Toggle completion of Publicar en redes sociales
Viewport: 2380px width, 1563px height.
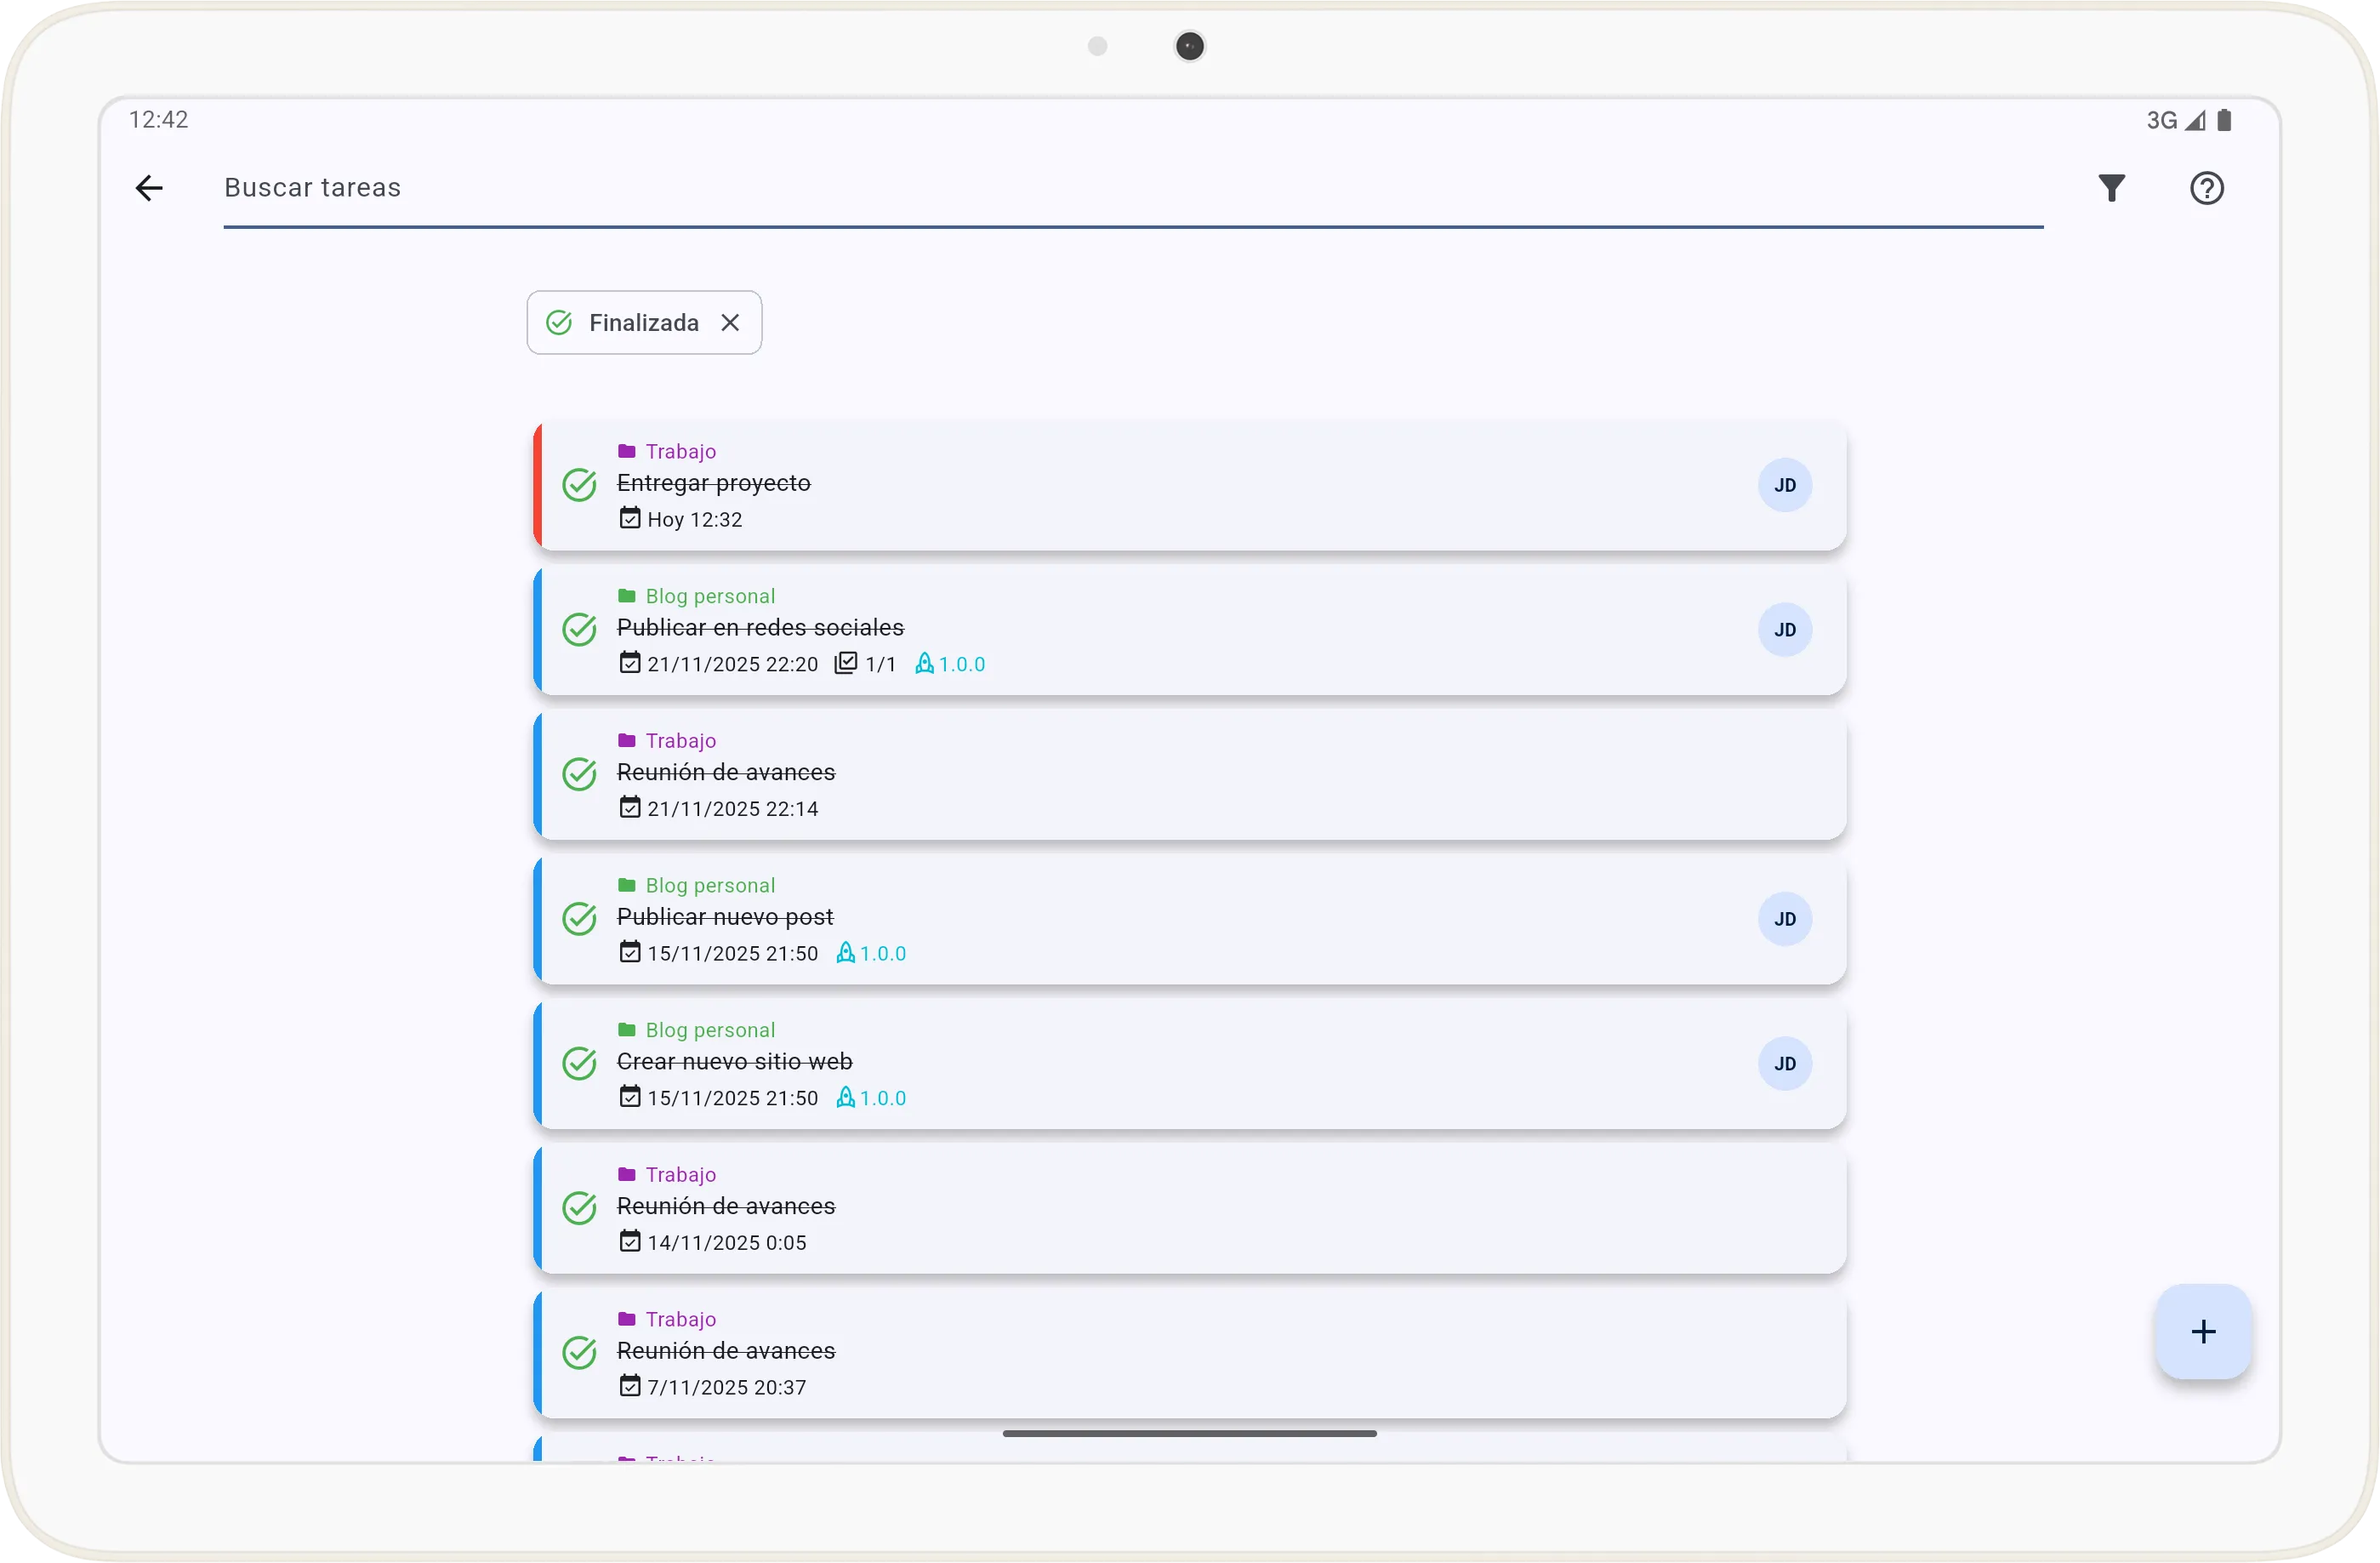pos(580,630)
